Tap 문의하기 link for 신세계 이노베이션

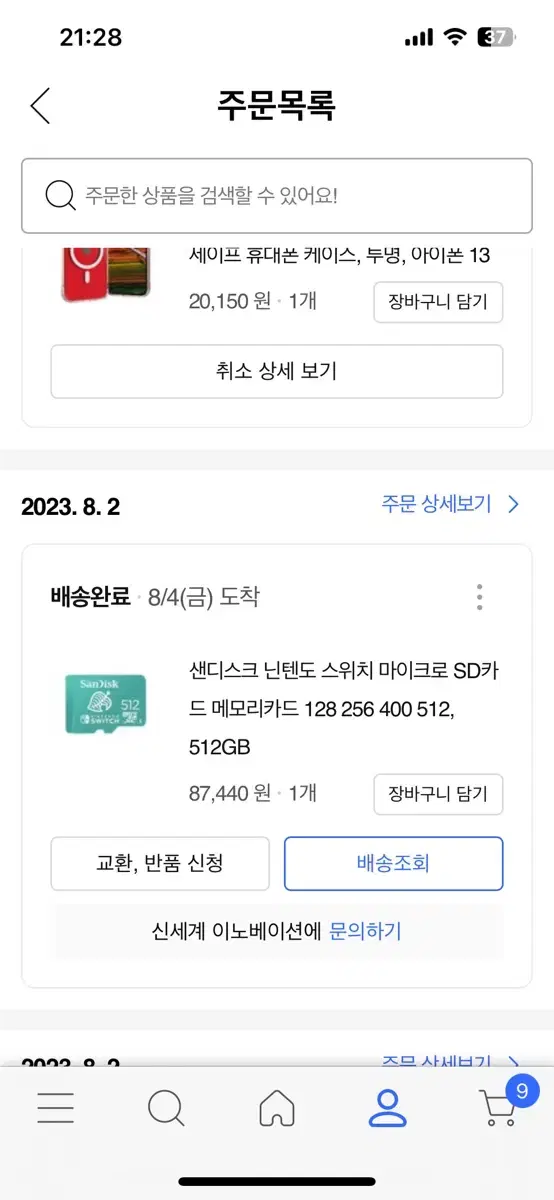coord(365,931)
